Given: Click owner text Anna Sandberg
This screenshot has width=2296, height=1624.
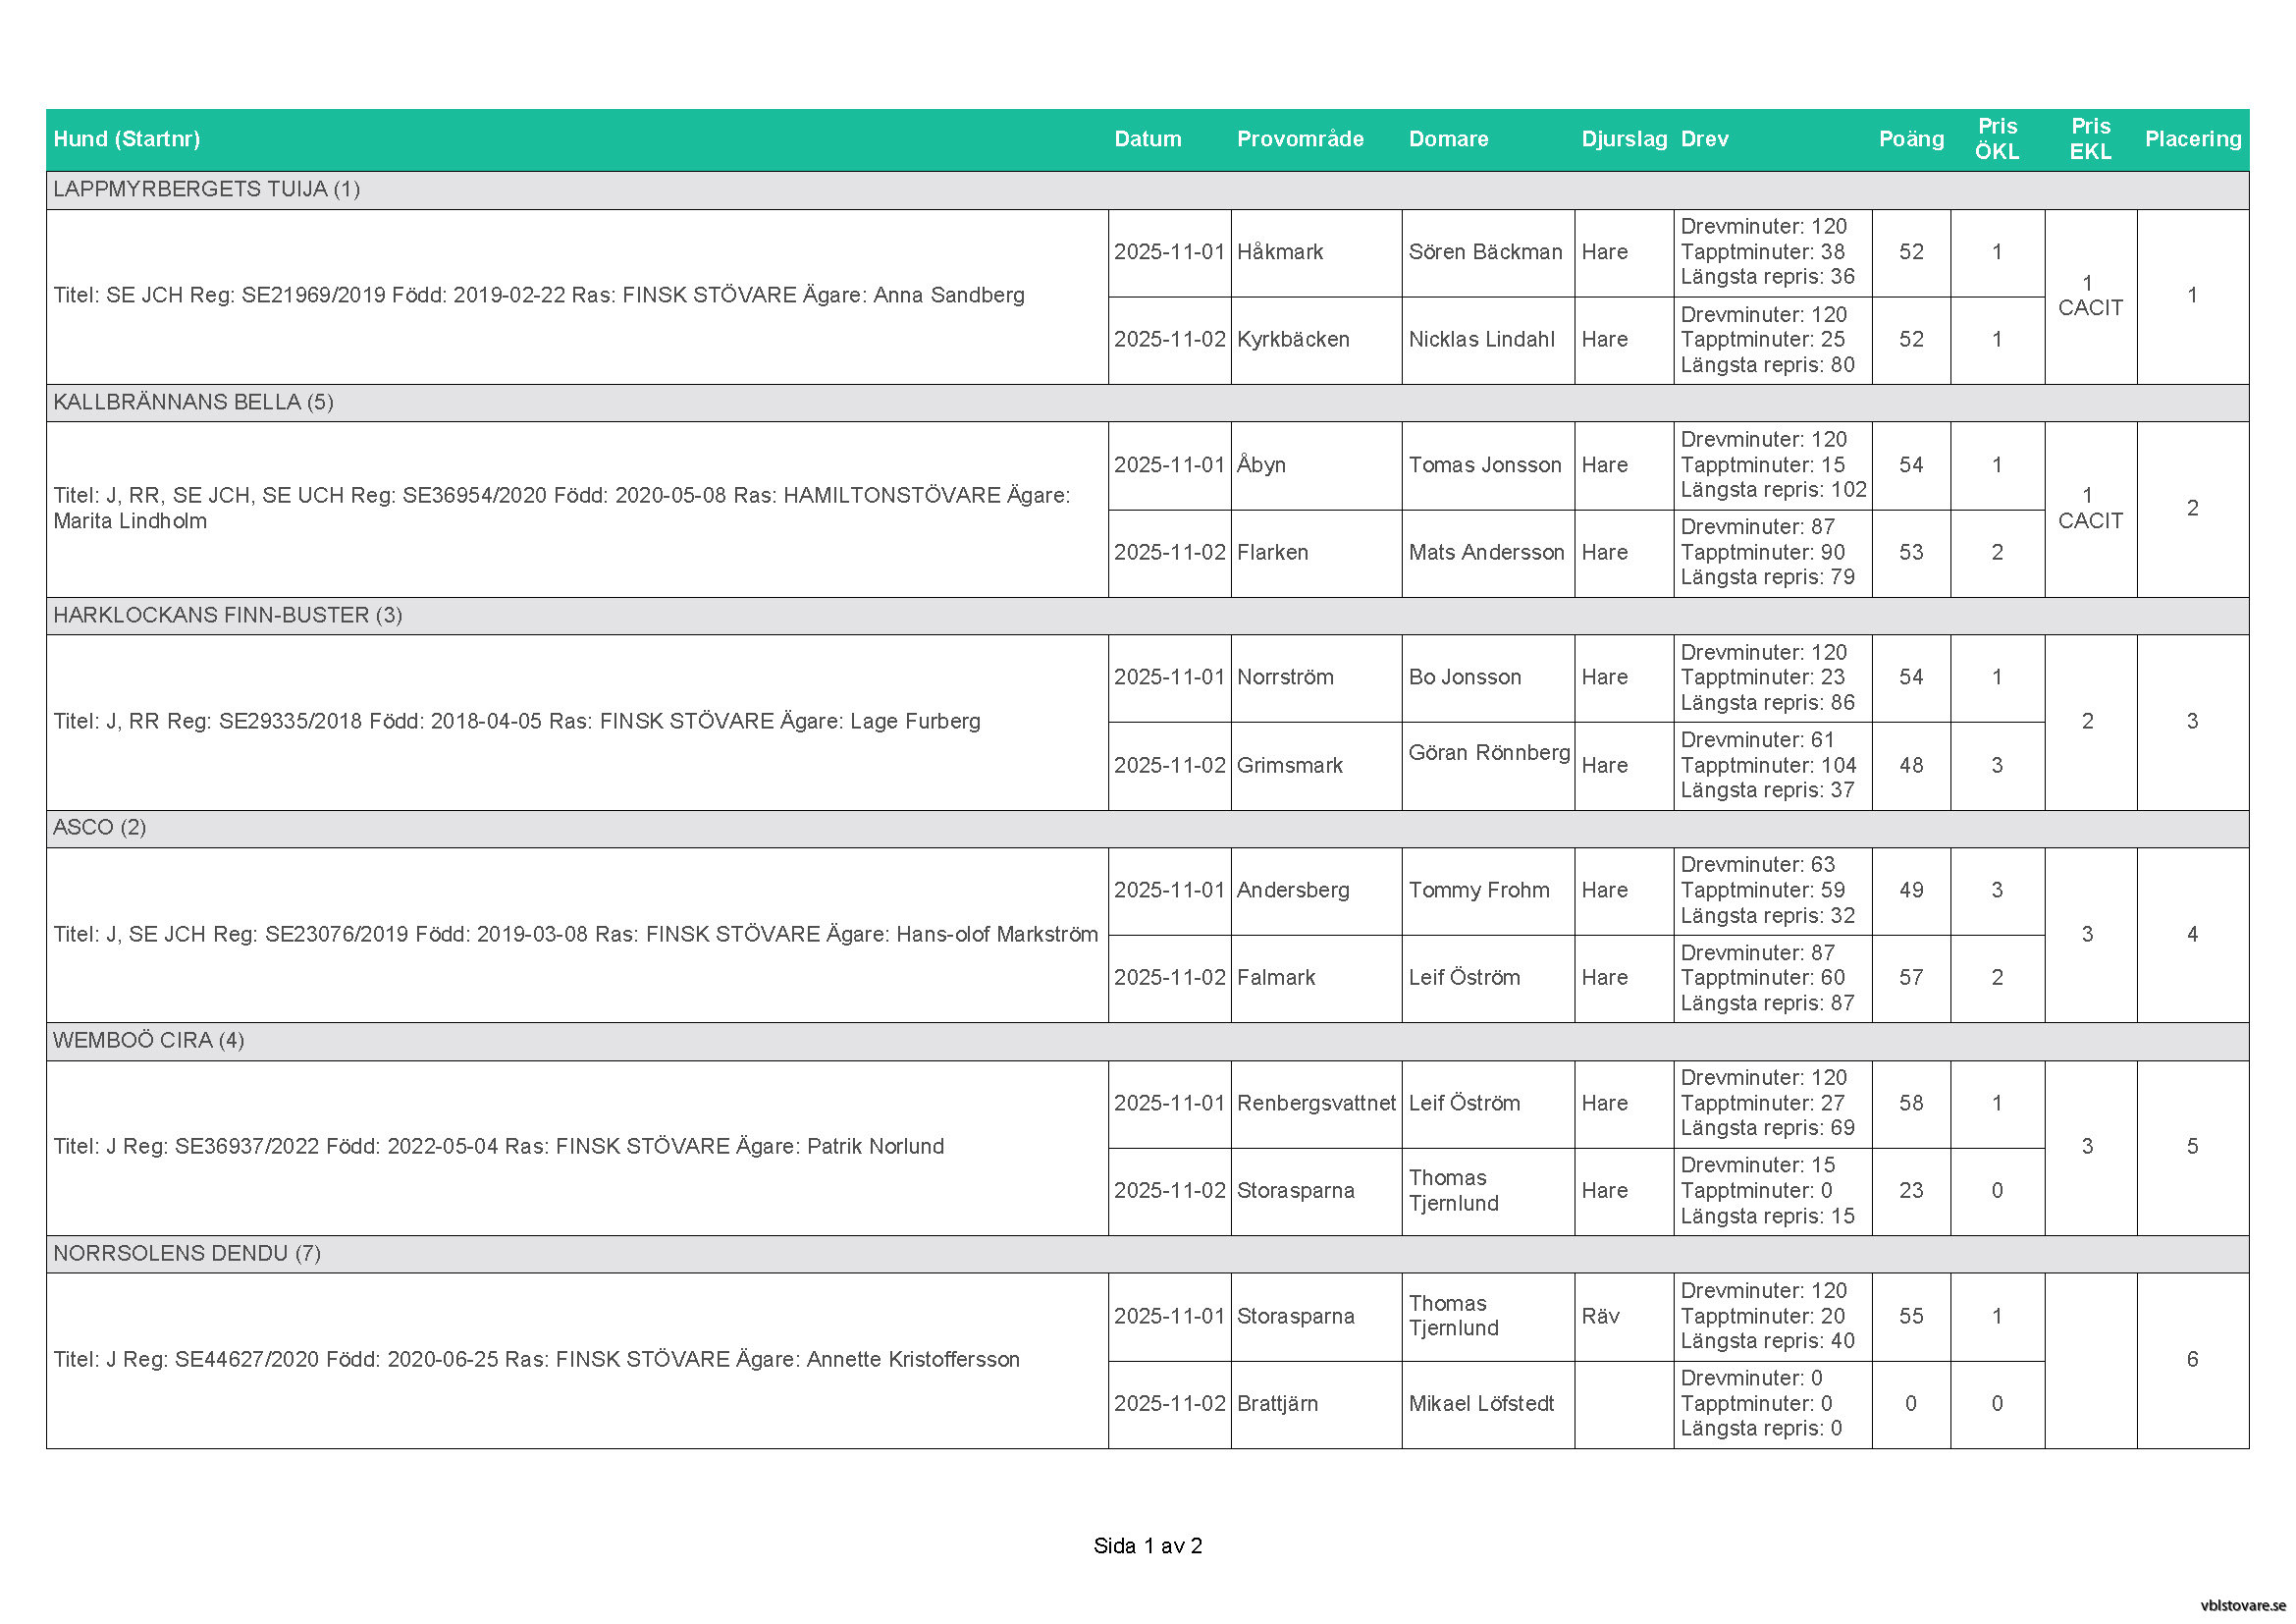Looking at the screenshot, I should point(948,295).
